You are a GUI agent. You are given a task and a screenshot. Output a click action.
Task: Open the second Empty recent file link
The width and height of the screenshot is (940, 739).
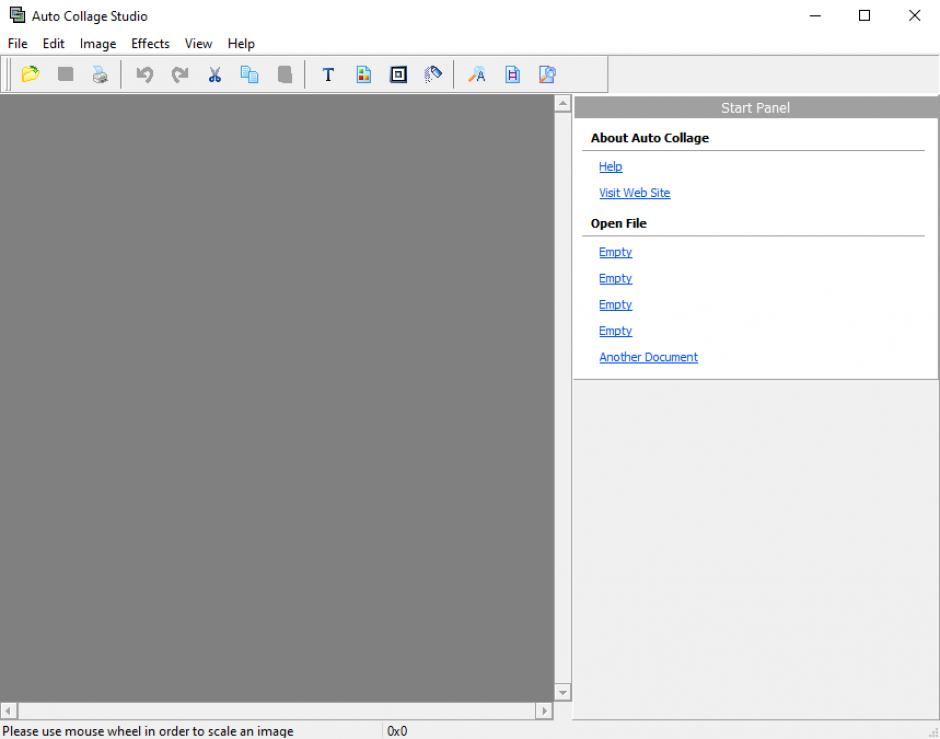coord(615,279)
